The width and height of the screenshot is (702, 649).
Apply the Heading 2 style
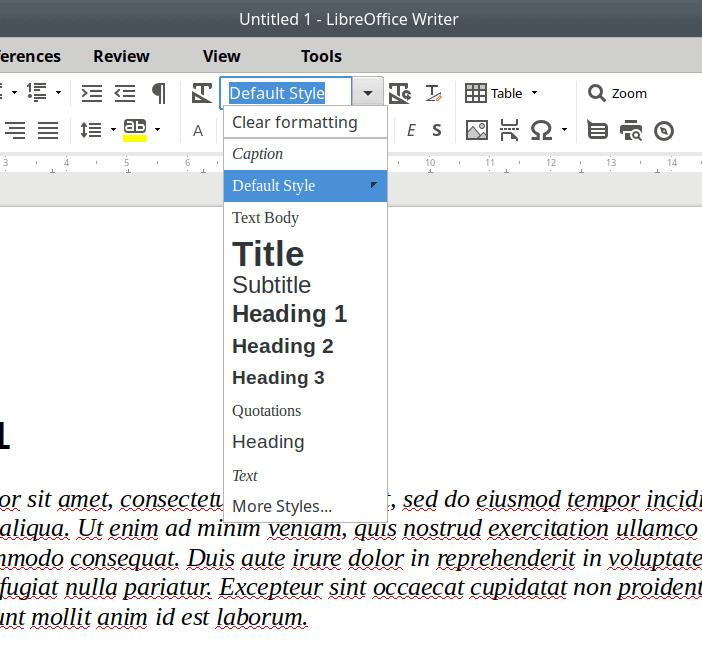305,346
